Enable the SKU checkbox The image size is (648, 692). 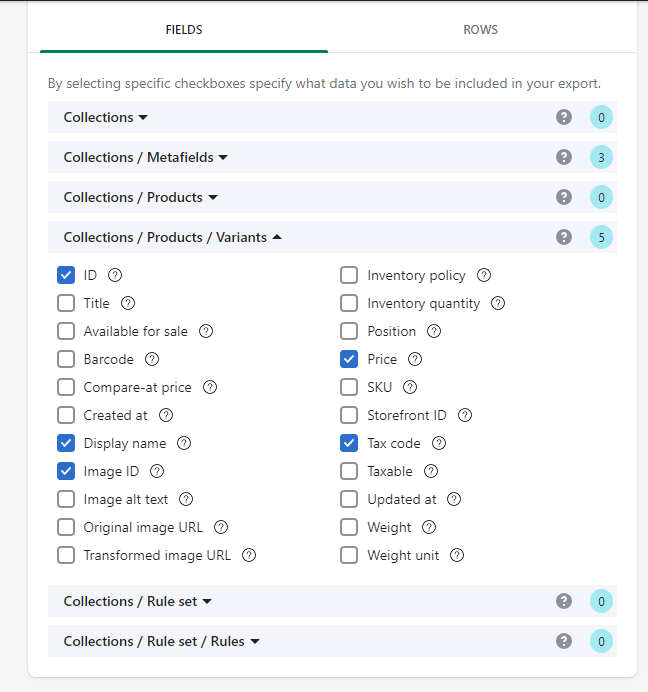[x=349, y=387]
